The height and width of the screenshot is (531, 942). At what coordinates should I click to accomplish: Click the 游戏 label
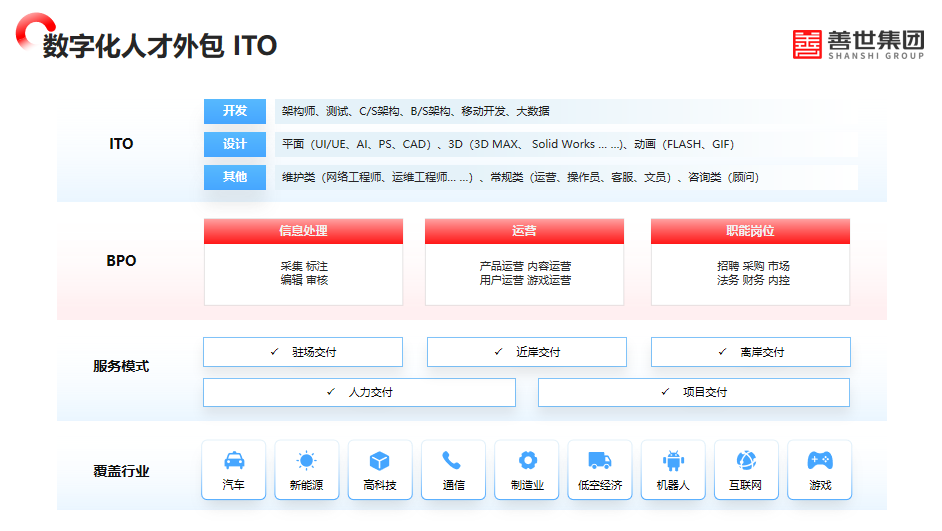pos(820,485)
